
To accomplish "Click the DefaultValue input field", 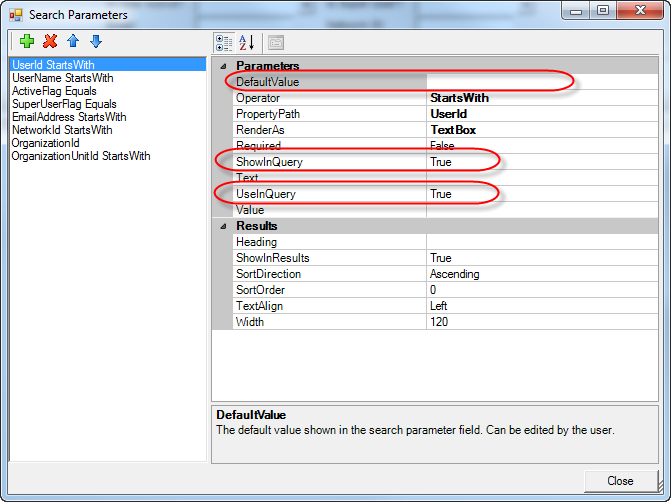I will click(500, 82).
